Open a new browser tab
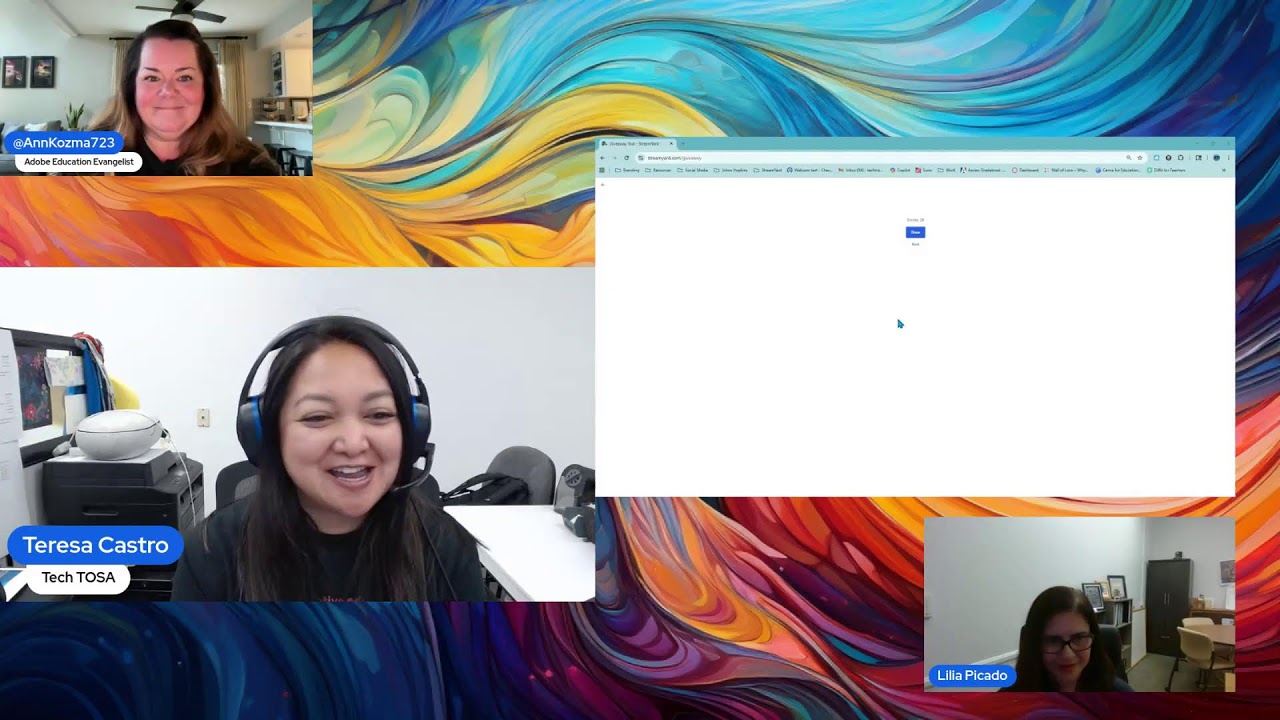 pyautogui.click(x=683, y=143)
